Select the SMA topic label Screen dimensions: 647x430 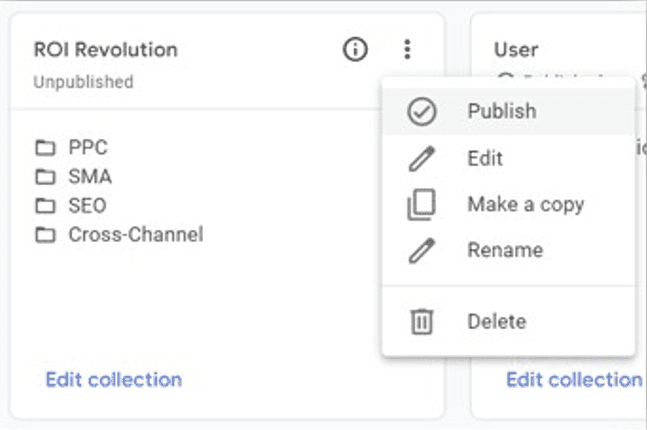[x=90, y=177]
